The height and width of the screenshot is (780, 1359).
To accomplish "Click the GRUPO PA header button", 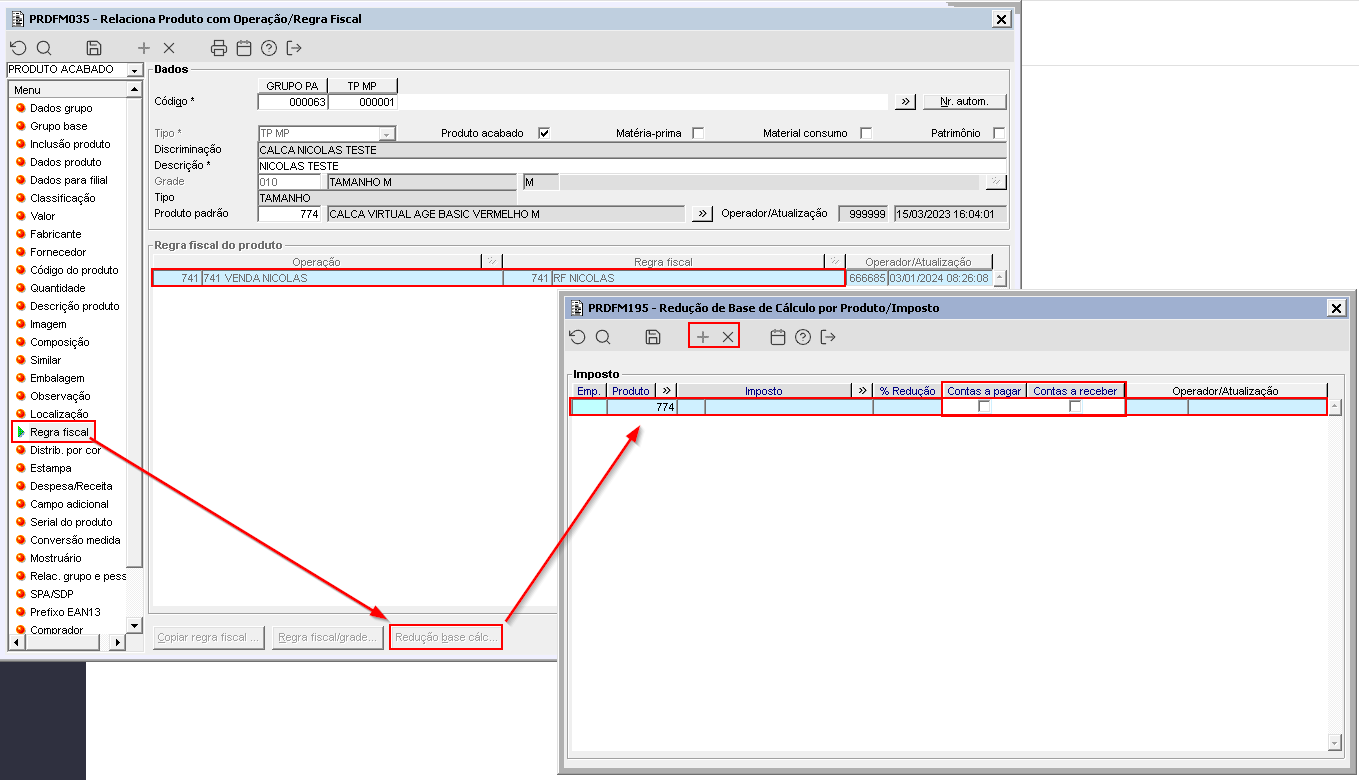I will [x=292, y=86].
